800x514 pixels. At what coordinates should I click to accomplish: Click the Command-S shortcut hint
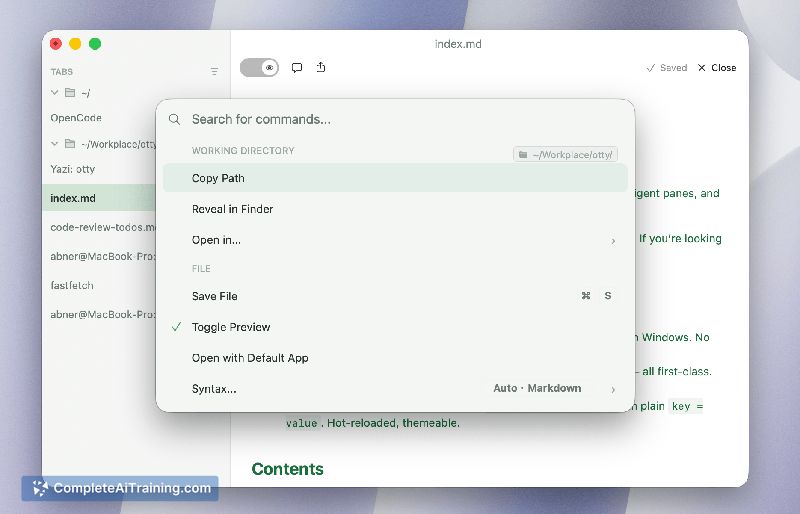(596, 296)
